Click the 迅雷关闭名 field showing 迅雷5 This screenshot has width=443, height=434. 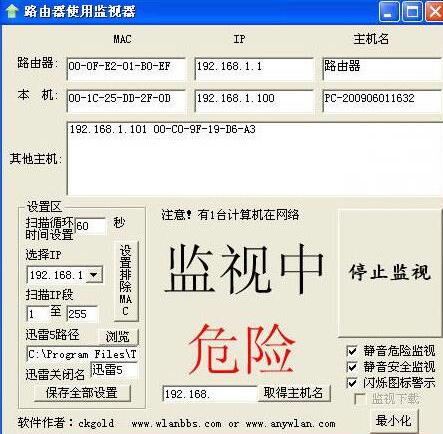[114, 370]
